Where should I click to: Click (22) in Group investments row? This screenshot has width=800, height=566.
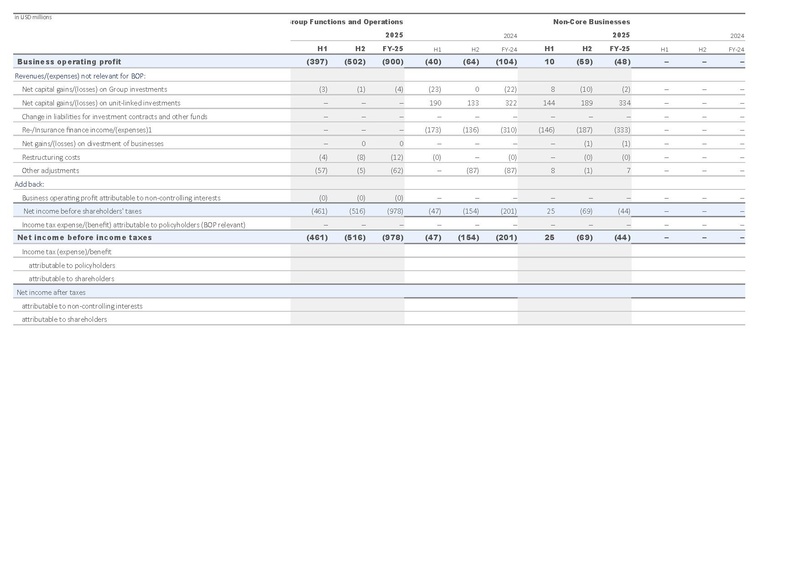pos(510,89)
